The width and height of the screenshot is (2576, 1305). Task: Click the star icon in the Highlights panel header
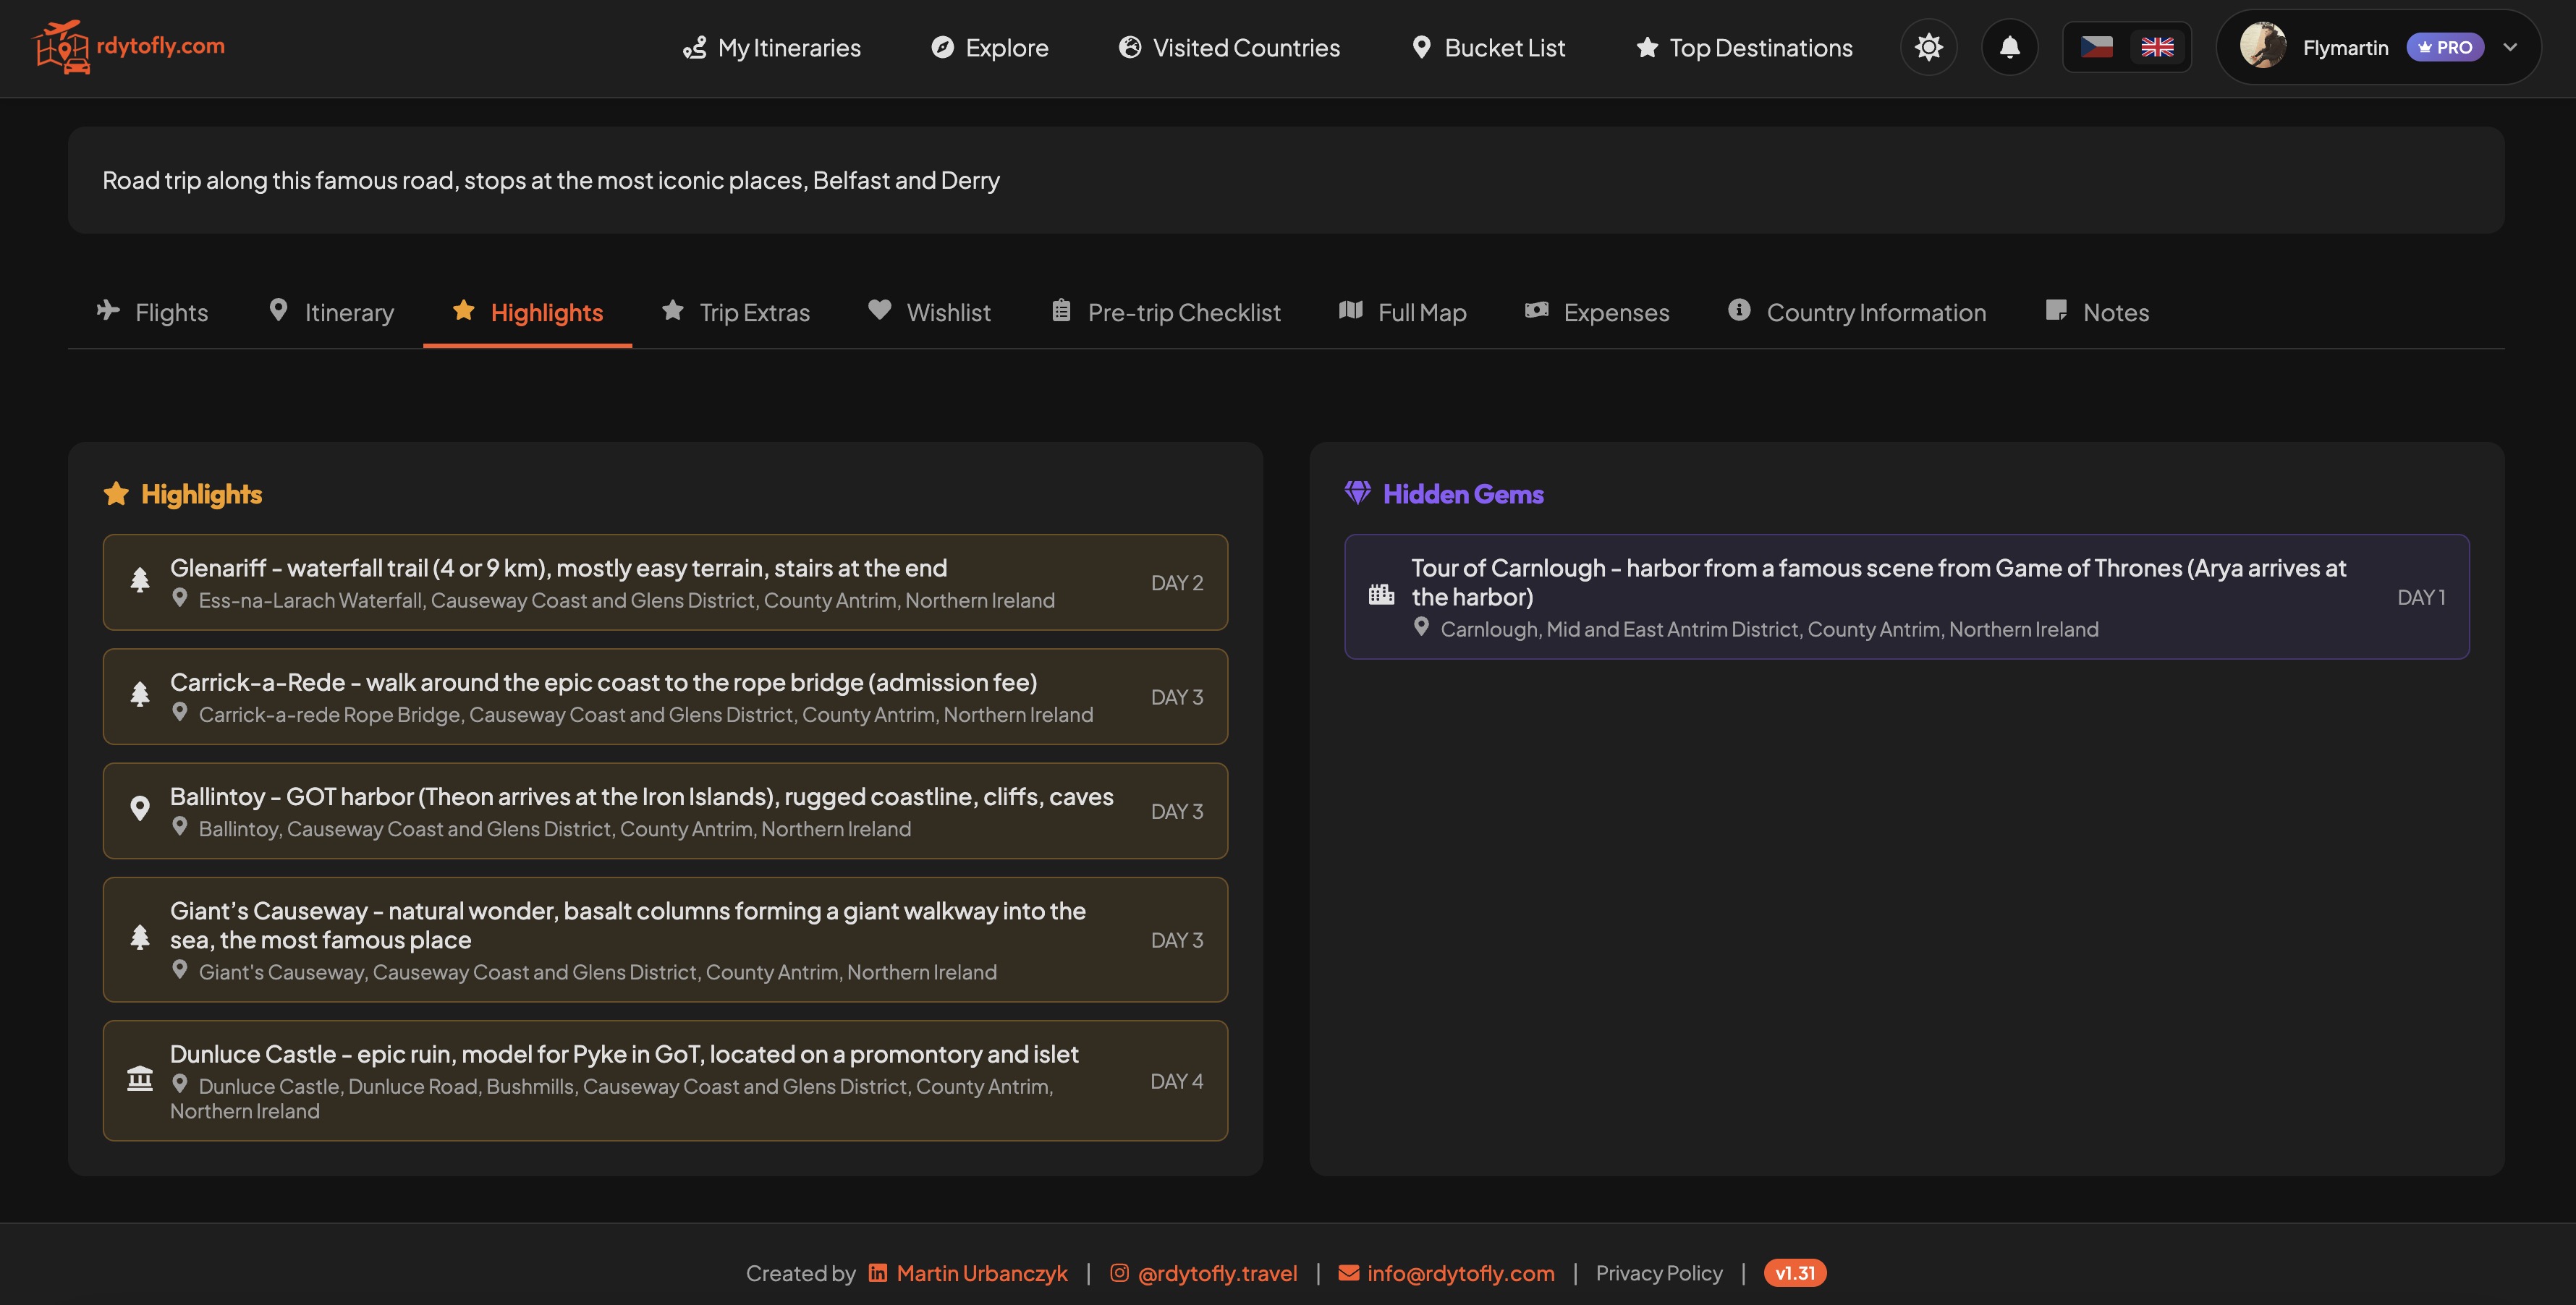pos(117,493)
